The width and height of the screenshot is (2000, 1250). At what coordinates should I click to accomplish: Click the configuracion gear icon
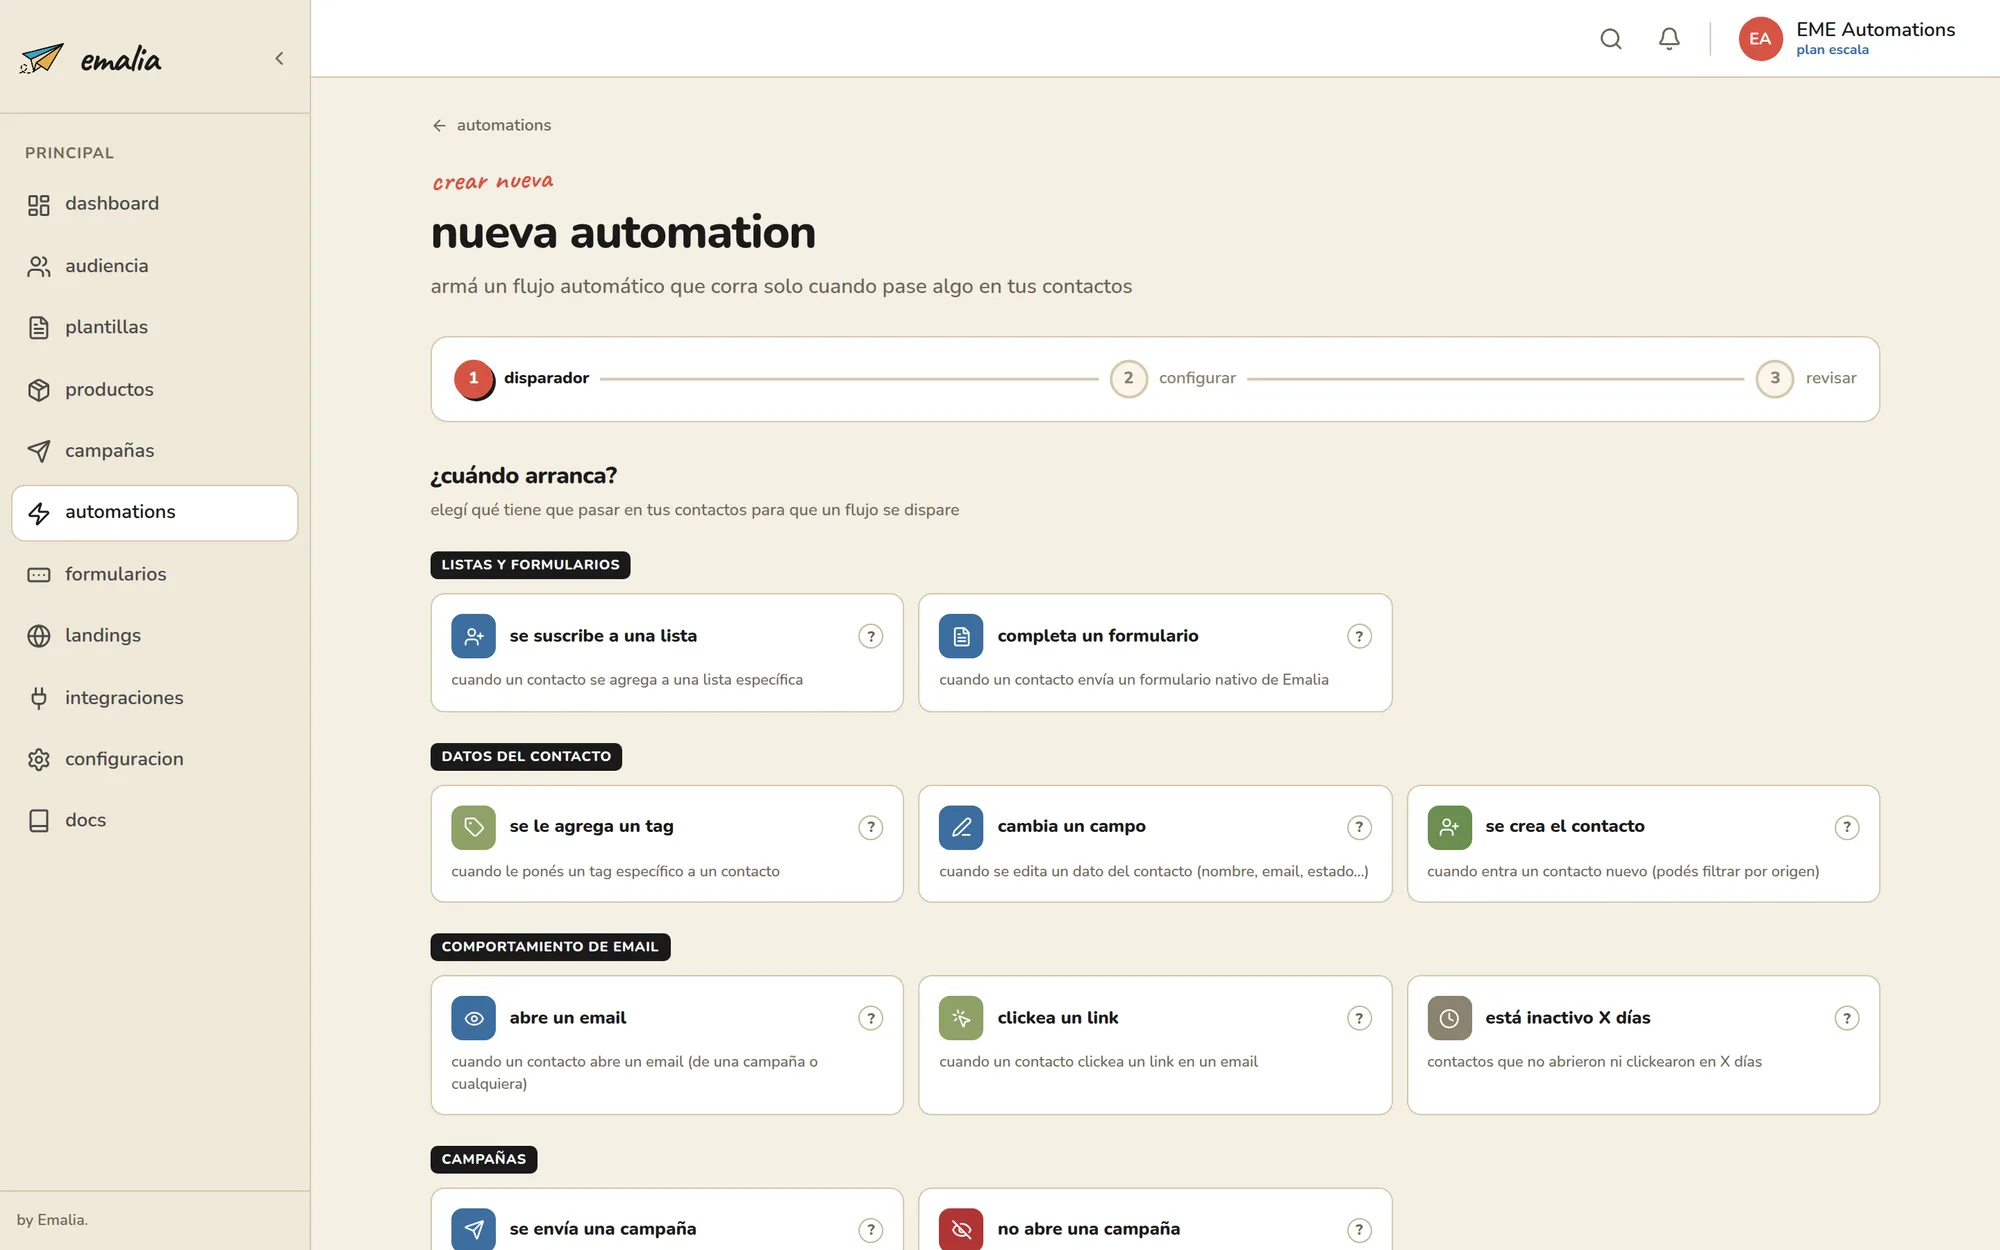39,760
